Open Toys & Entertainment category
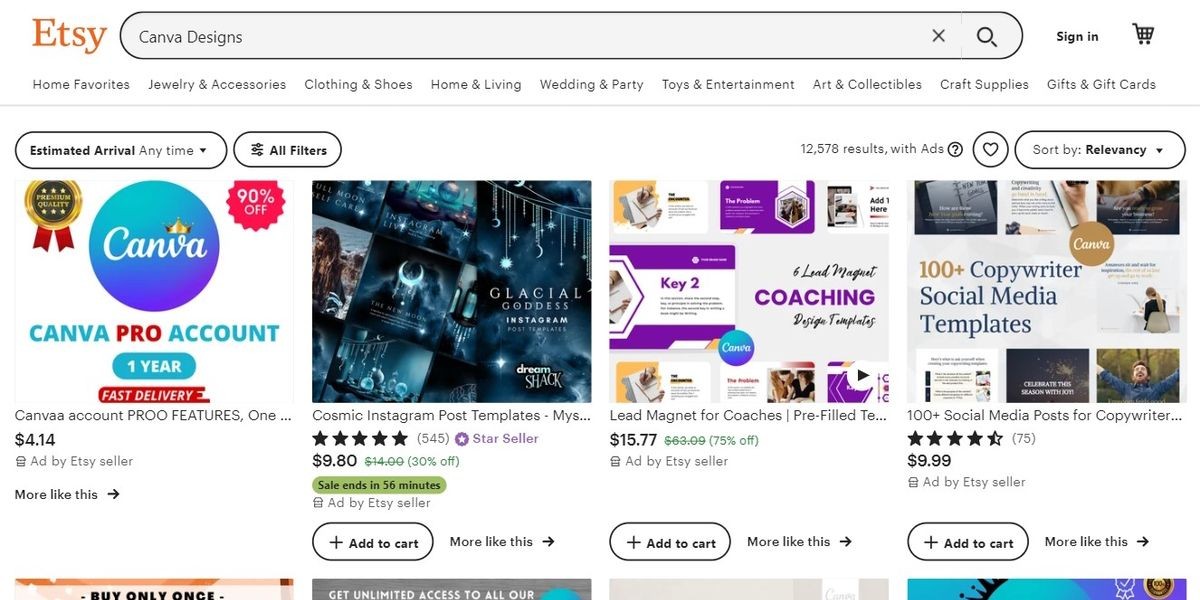Image resolution: width=1200 pixels, height=600 pixels. point(728,85)
